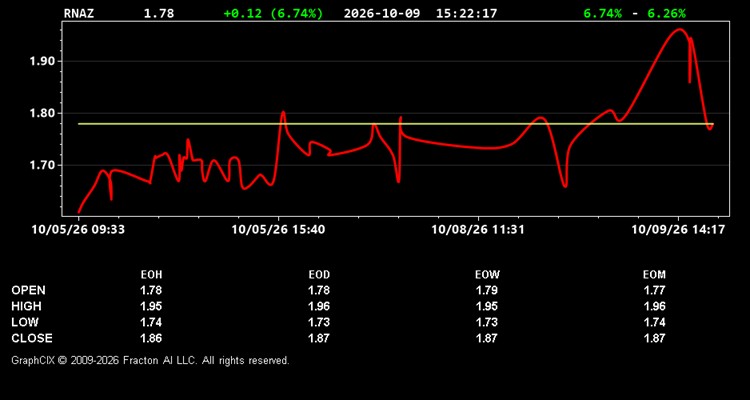The width and height of the screenshot is (750, 400).
Task: Select the EOM HIGH value 1.96
Action: 654,306
